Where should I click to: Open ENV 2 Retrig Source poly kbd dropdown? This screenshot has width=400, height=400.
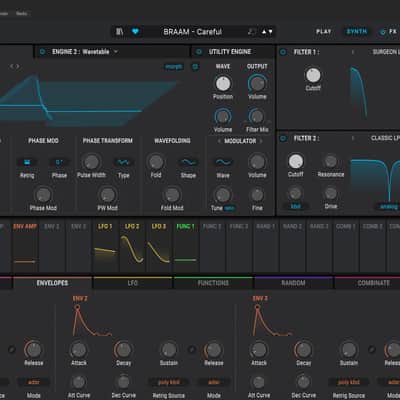[x=169, y=382]
